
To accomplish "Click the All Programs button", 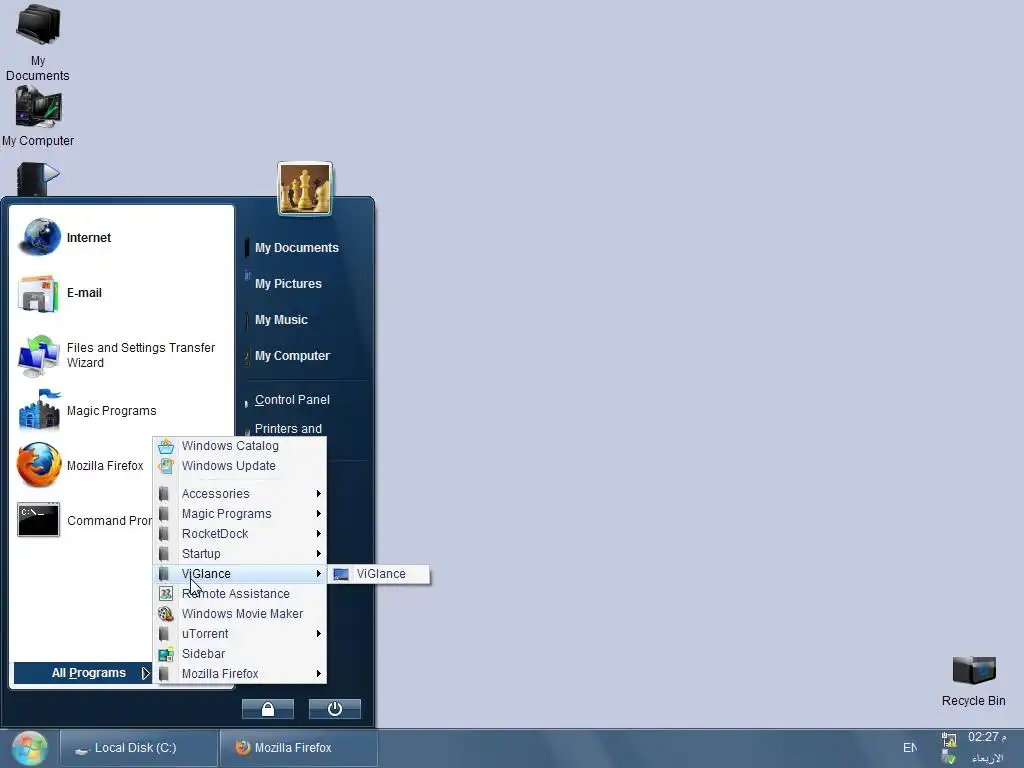I will coord(82,673).
